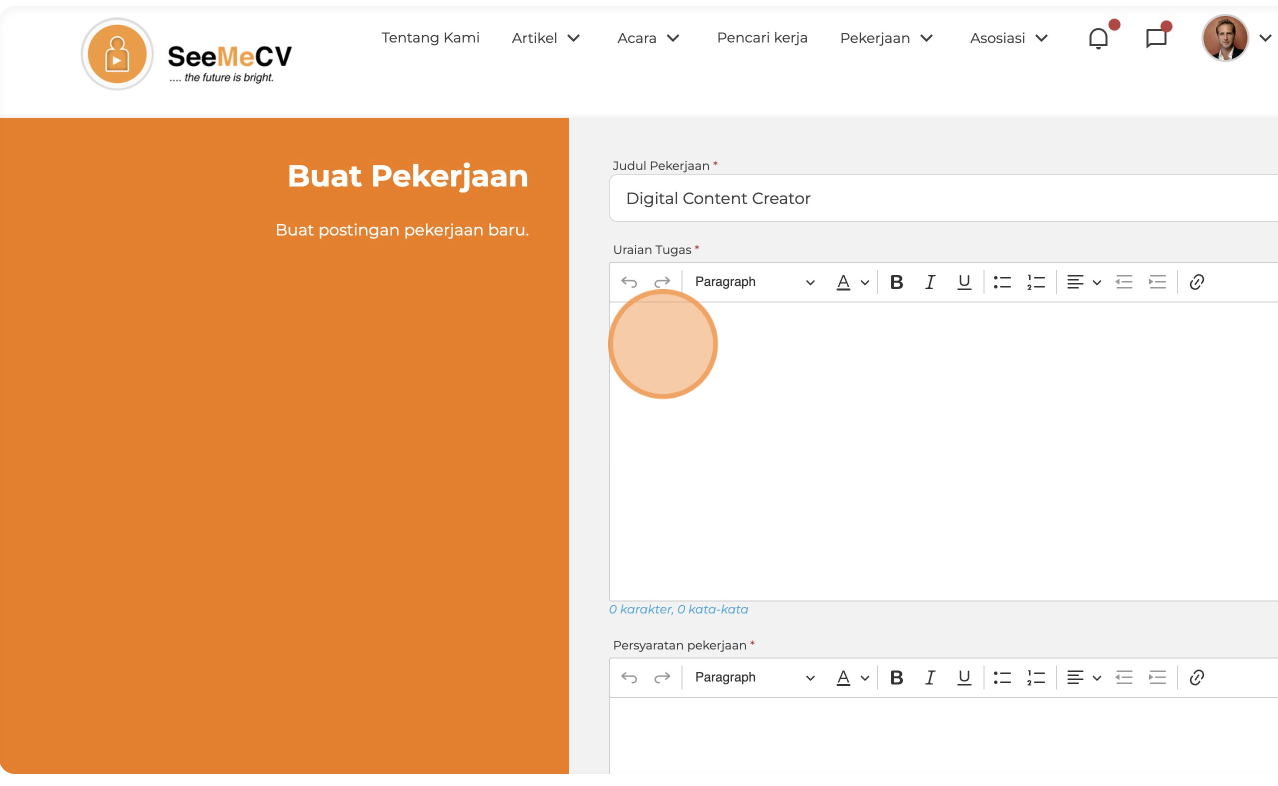Toggle underline in Persyaratan pekerjaan editor
This screenshot has width=1278, height=786.
(964, 678)
